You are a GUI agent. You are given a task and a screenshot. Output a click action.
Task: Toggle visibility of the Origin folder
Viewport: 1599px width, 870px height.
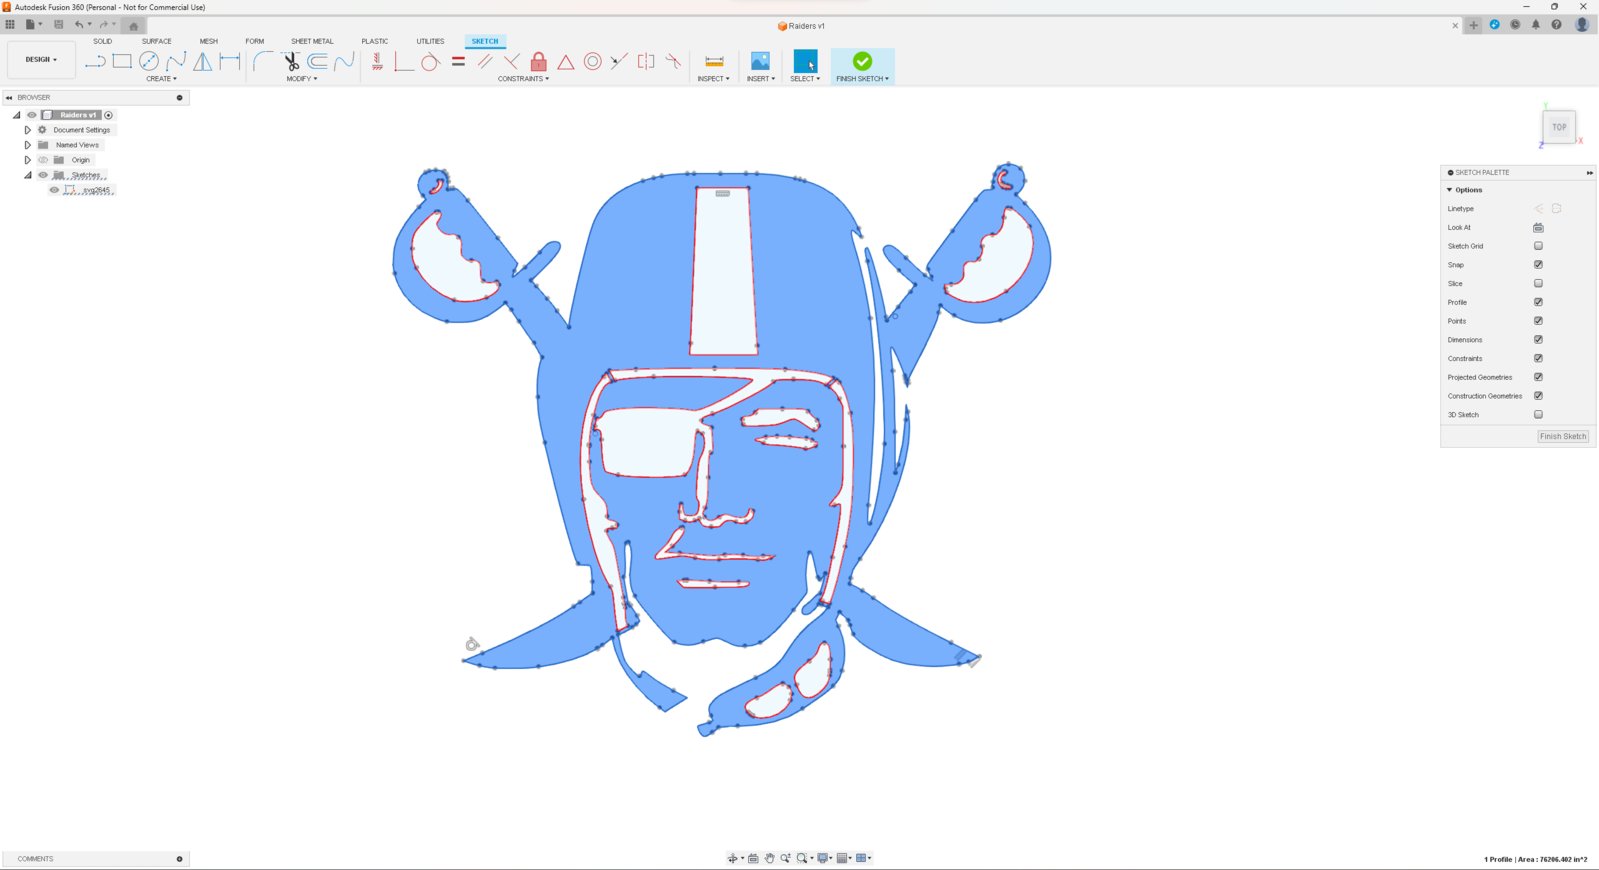[x=43, y=160]
